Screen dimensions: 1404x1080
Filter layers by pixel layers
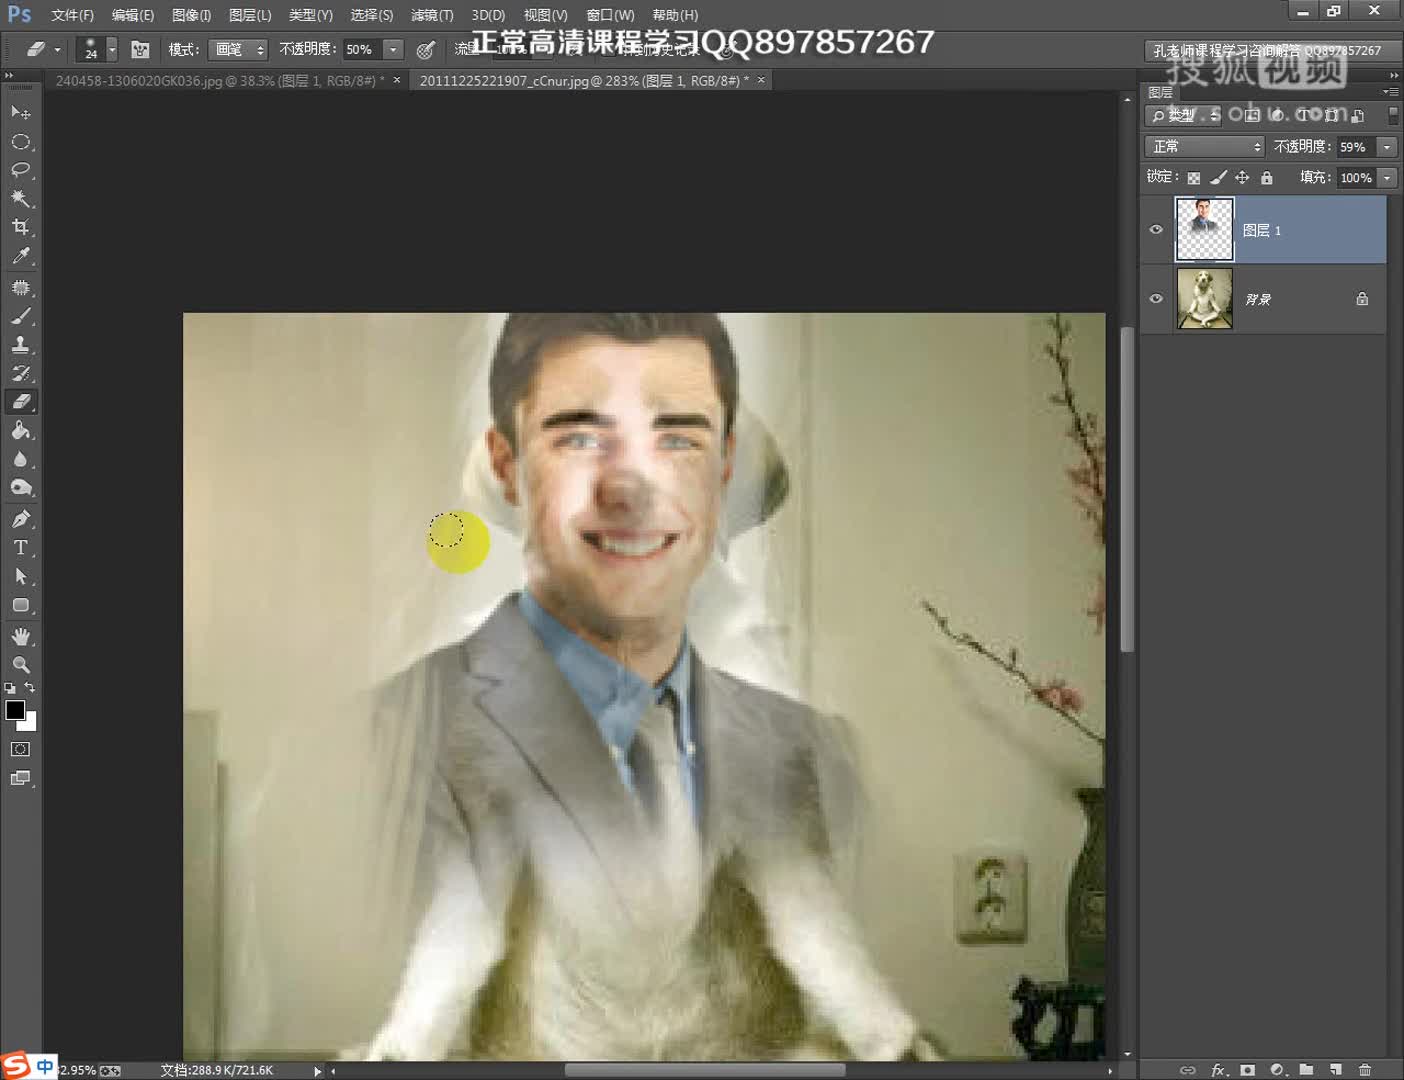[x=1252, y=115]
